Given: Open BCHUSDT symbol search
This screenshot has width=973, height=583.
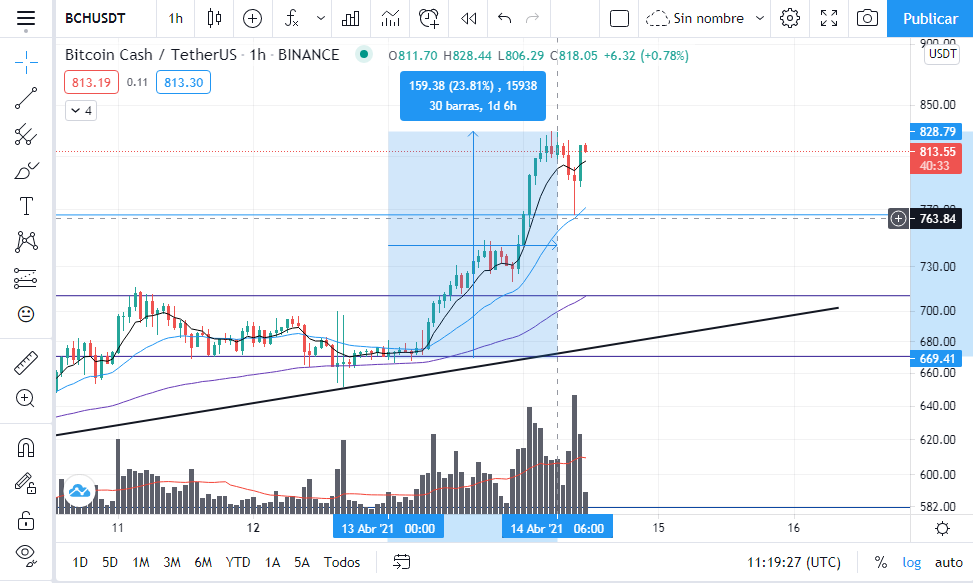Looking at the screenshot, I should tap(95, 19).
